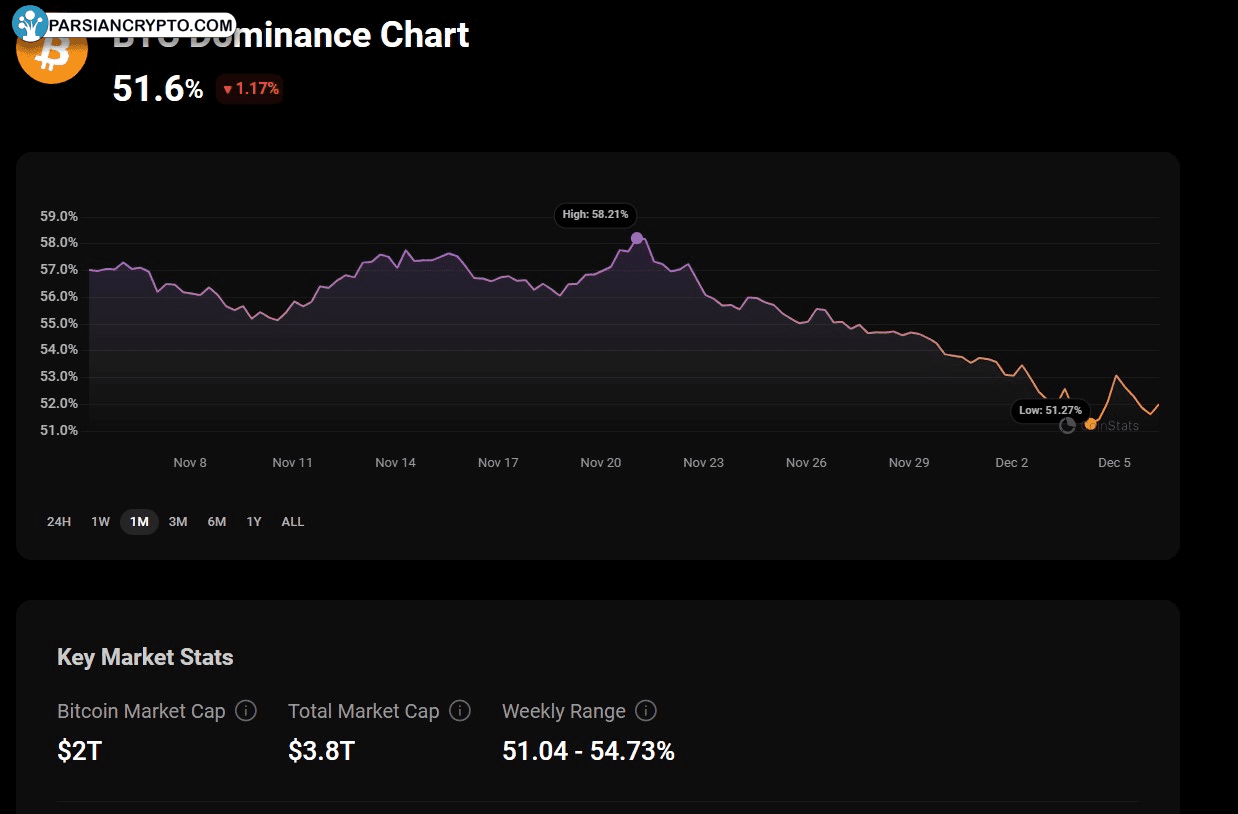Click the purple High point marker on the chart
Screen dimensions: 1238x814
pos(637,238)
